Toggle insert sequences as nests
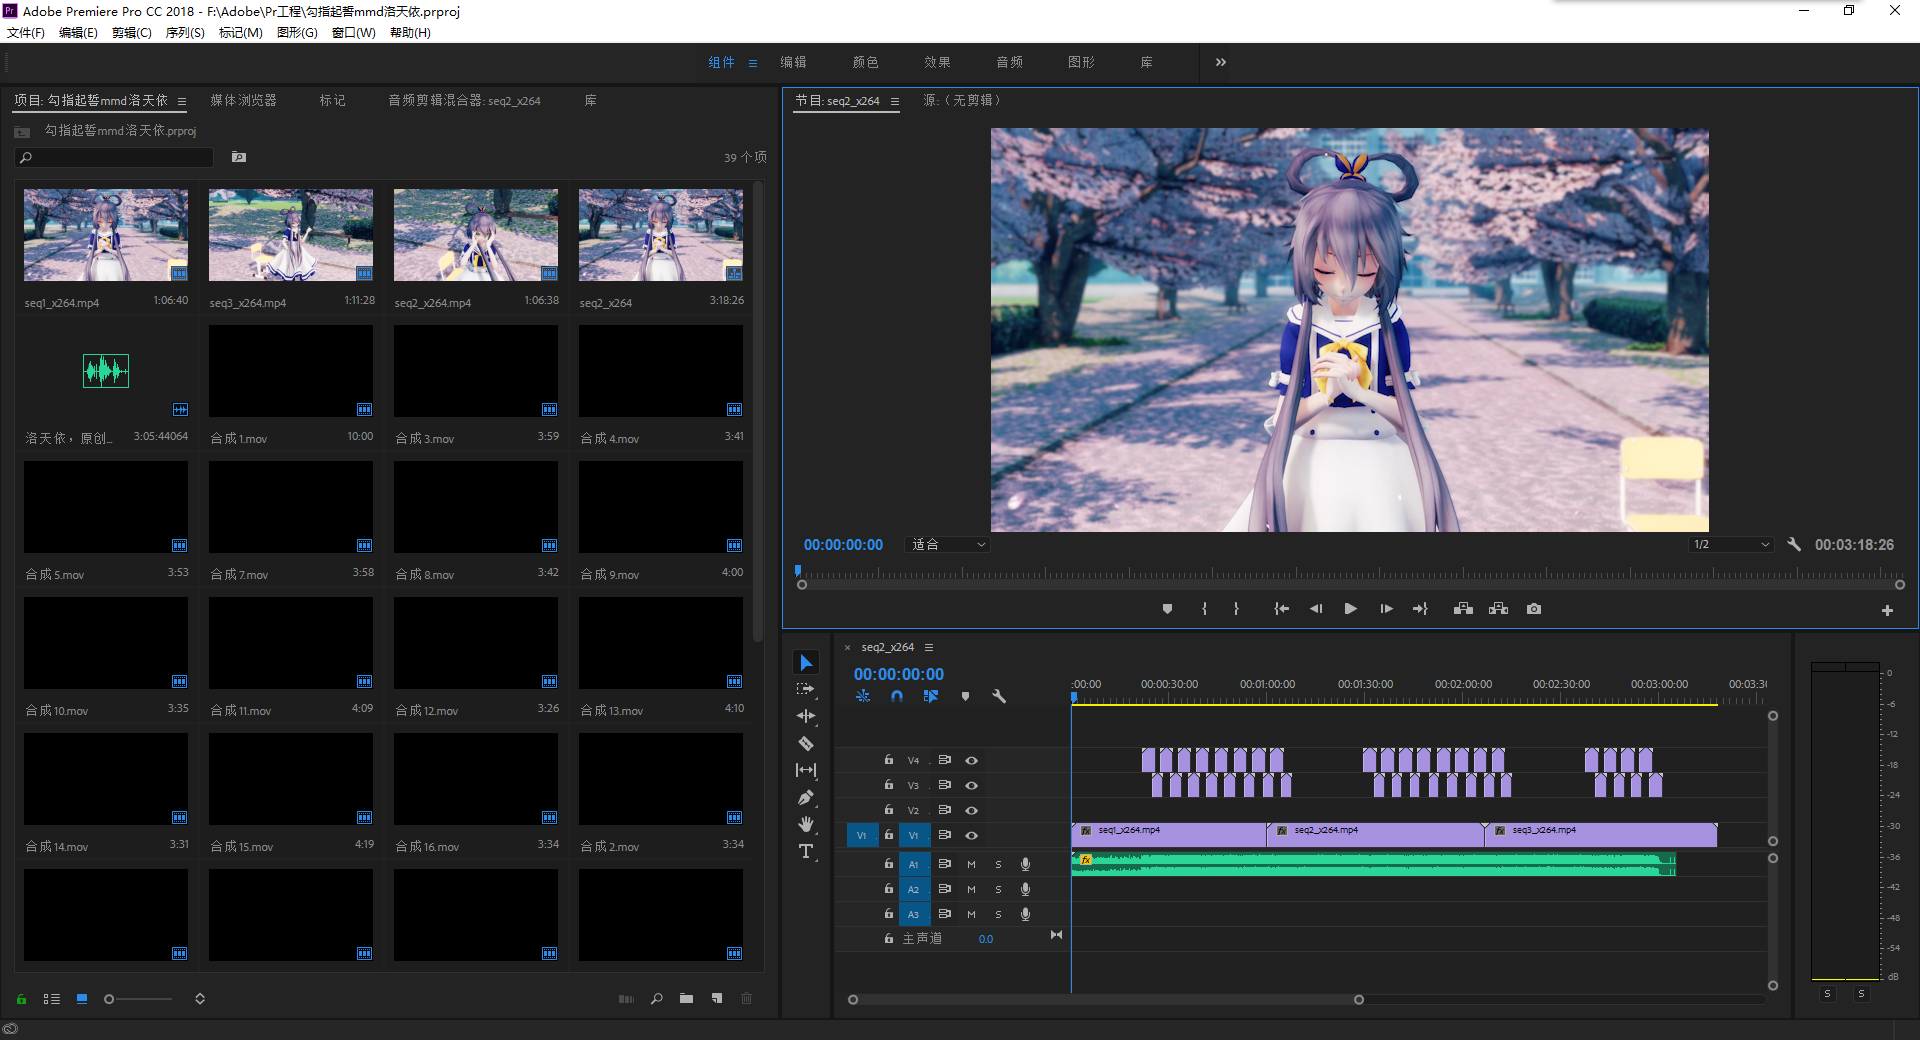Image resolution: width=1920 pixels, height=1040 pixels. [863, 696]
